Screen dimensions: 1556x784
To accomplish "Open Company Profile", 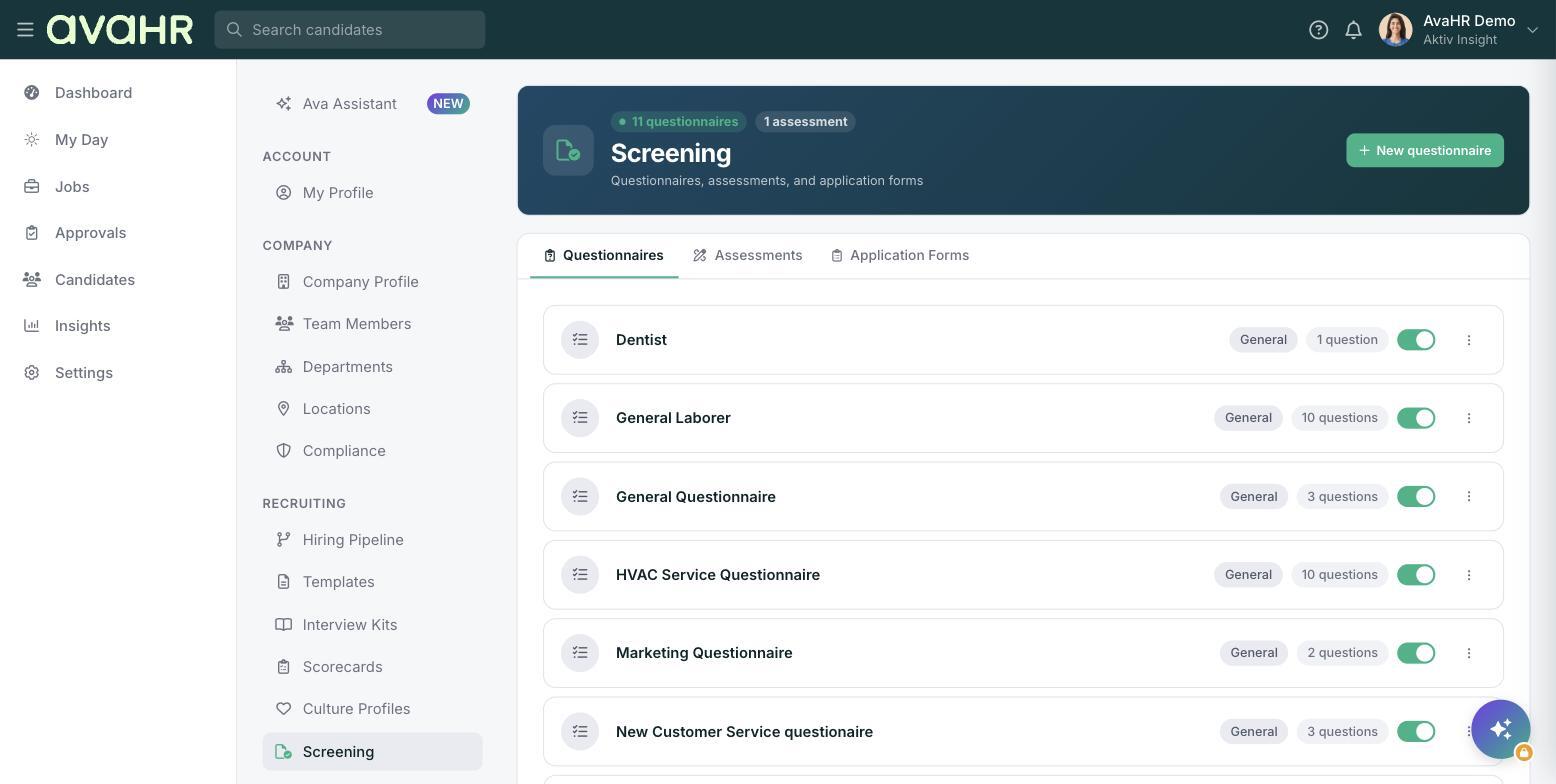I will point(372,282).
